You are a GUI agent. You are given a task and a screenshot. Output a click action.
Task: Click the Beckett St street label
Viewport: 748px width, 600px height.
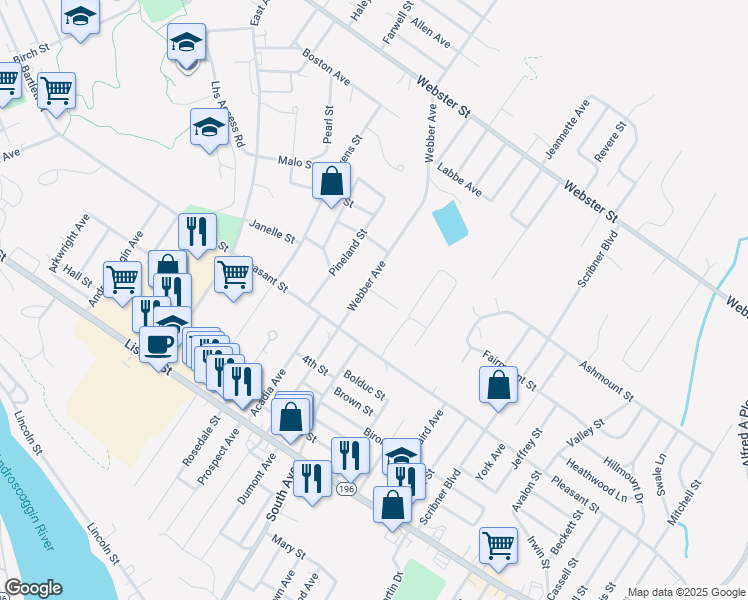[x=567, y=533]
